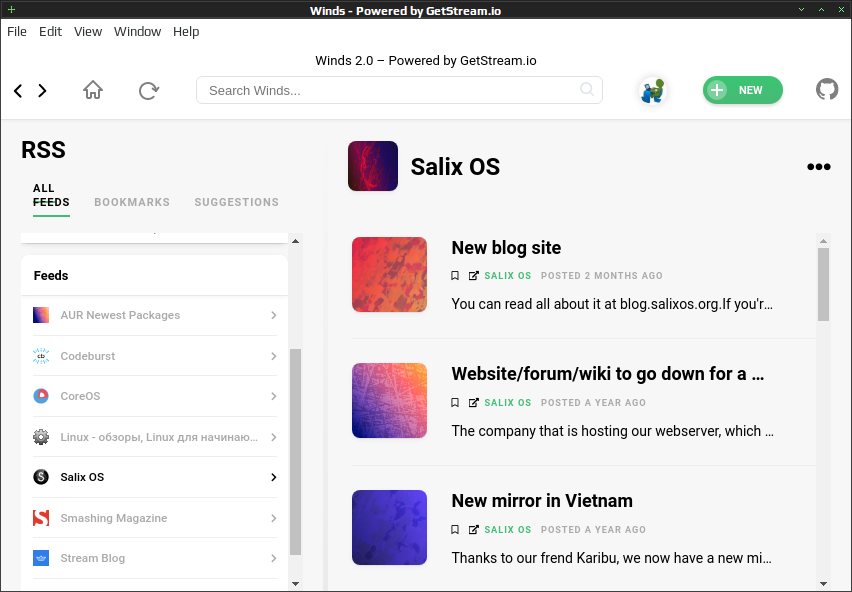Expand the Stream Blog chevron
Screen dimensions: 852x592
pos(273,558)
